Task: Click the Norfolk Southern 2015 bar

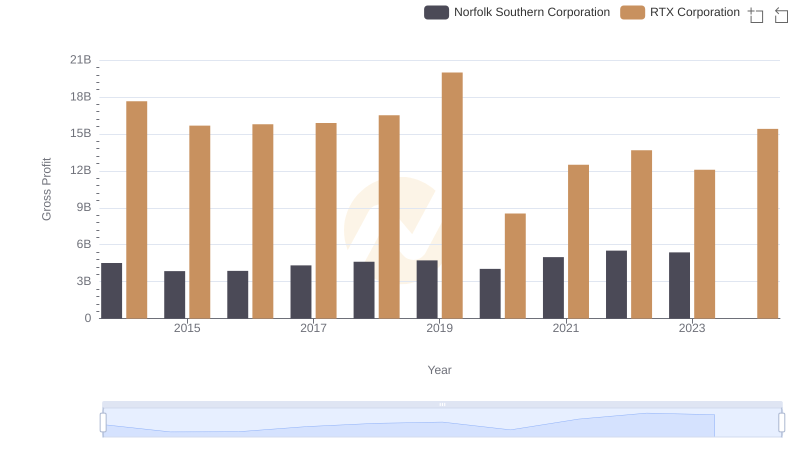Action: click(174, 295)
